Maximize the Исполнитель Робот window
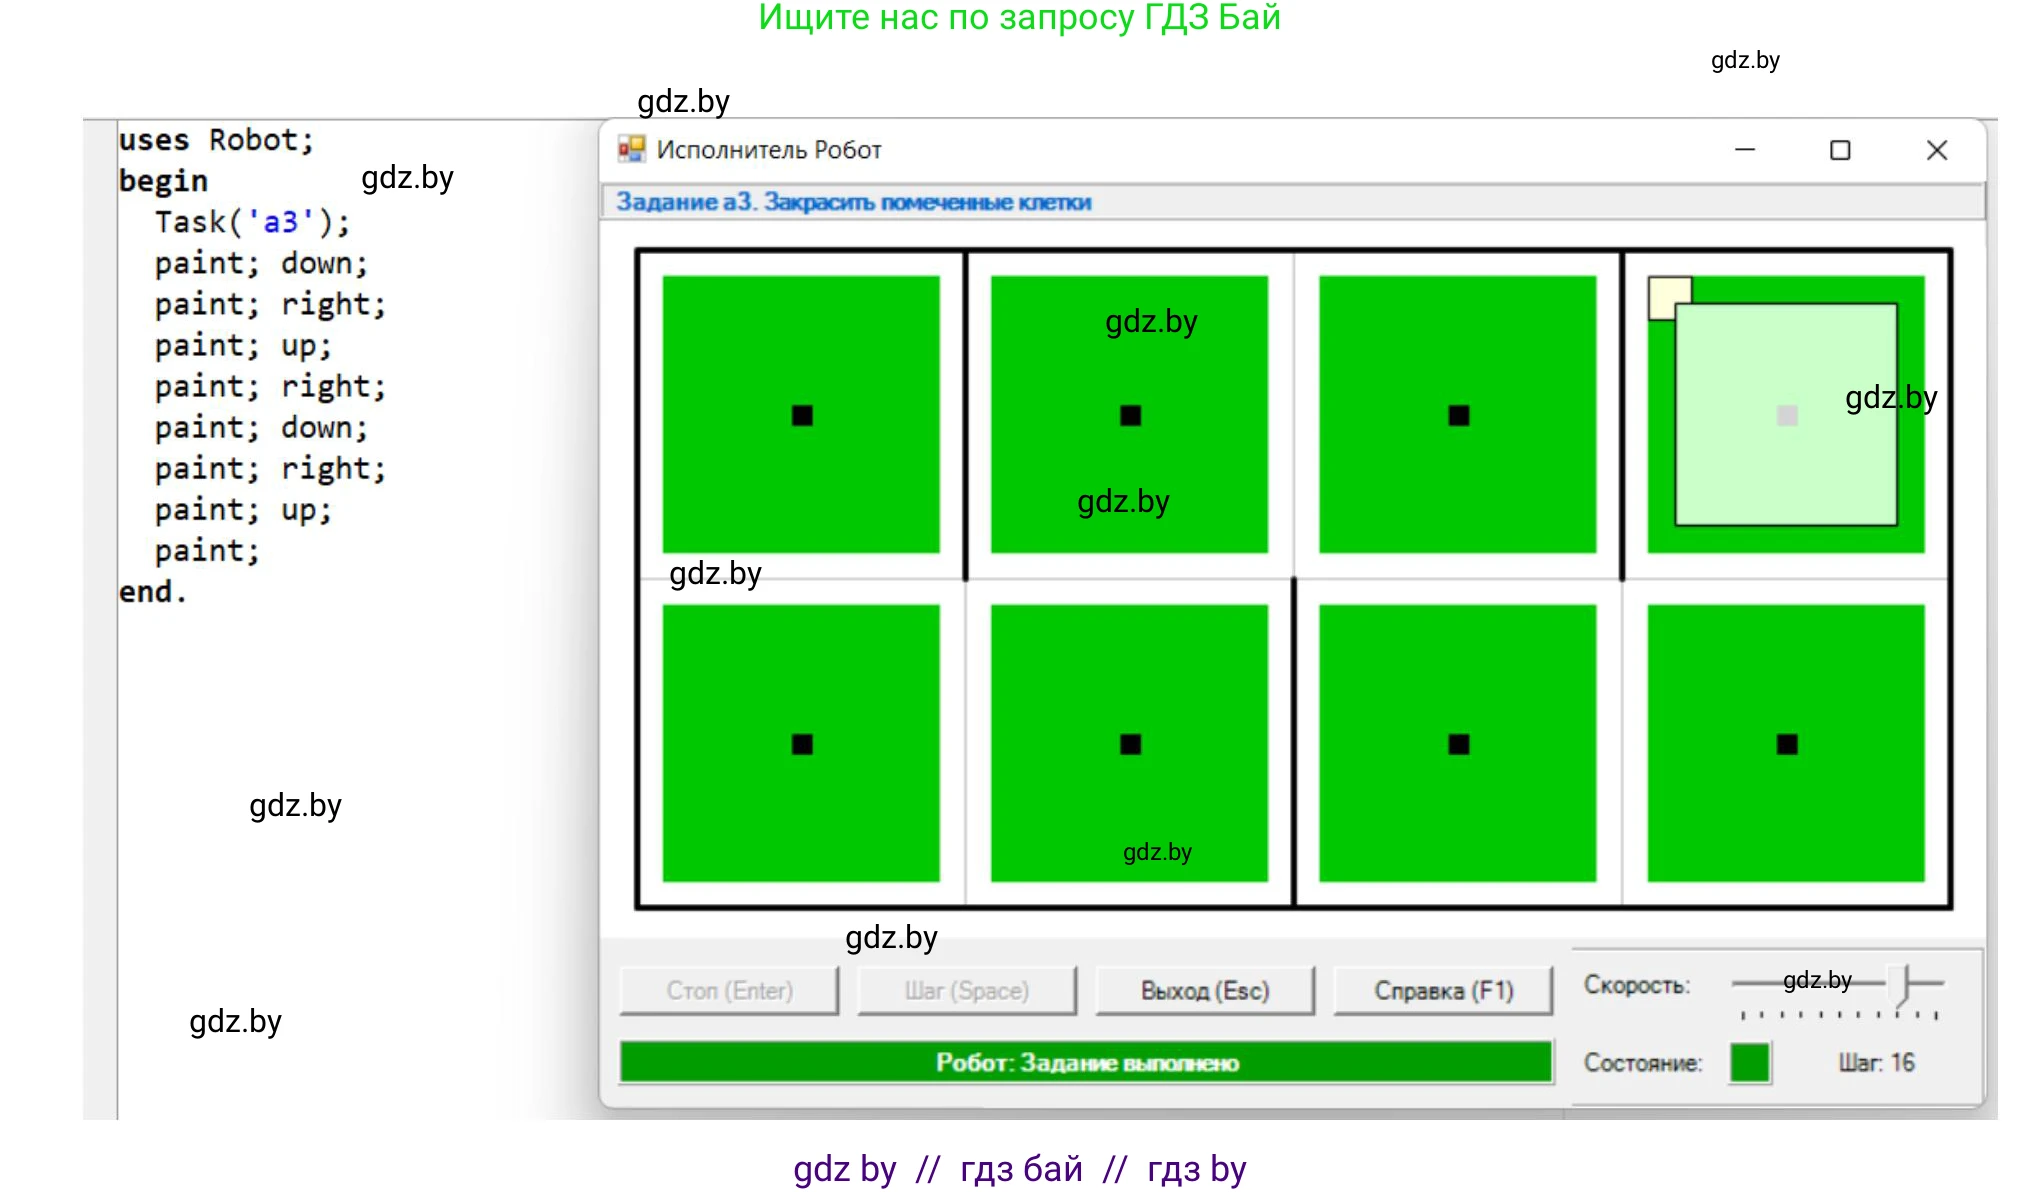The image size is (2042, 1192). (x=1840, y=150)
